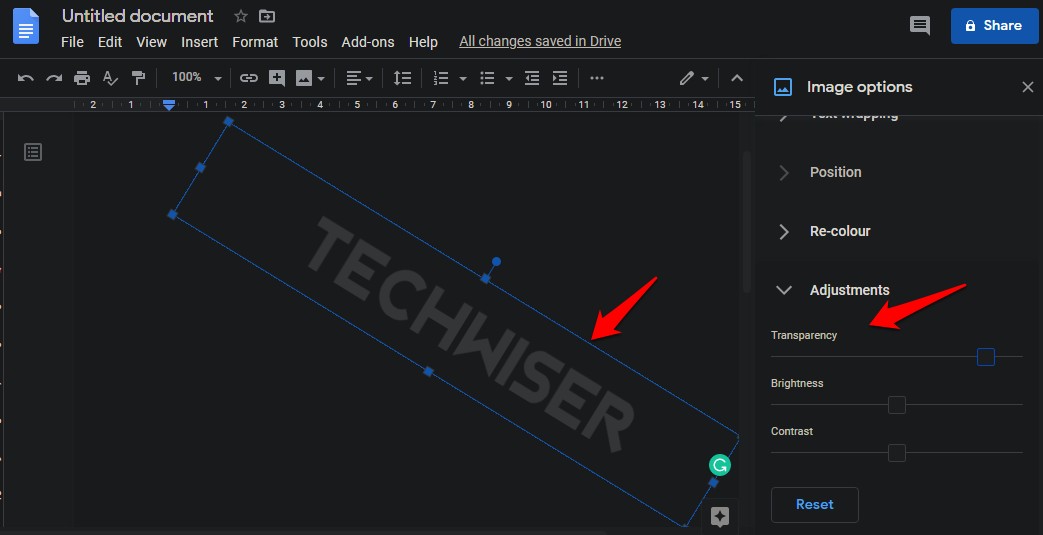Viewport: 1043px width, 535px height.
Task: Reset the image adjustments
Action: click(815, 504)
